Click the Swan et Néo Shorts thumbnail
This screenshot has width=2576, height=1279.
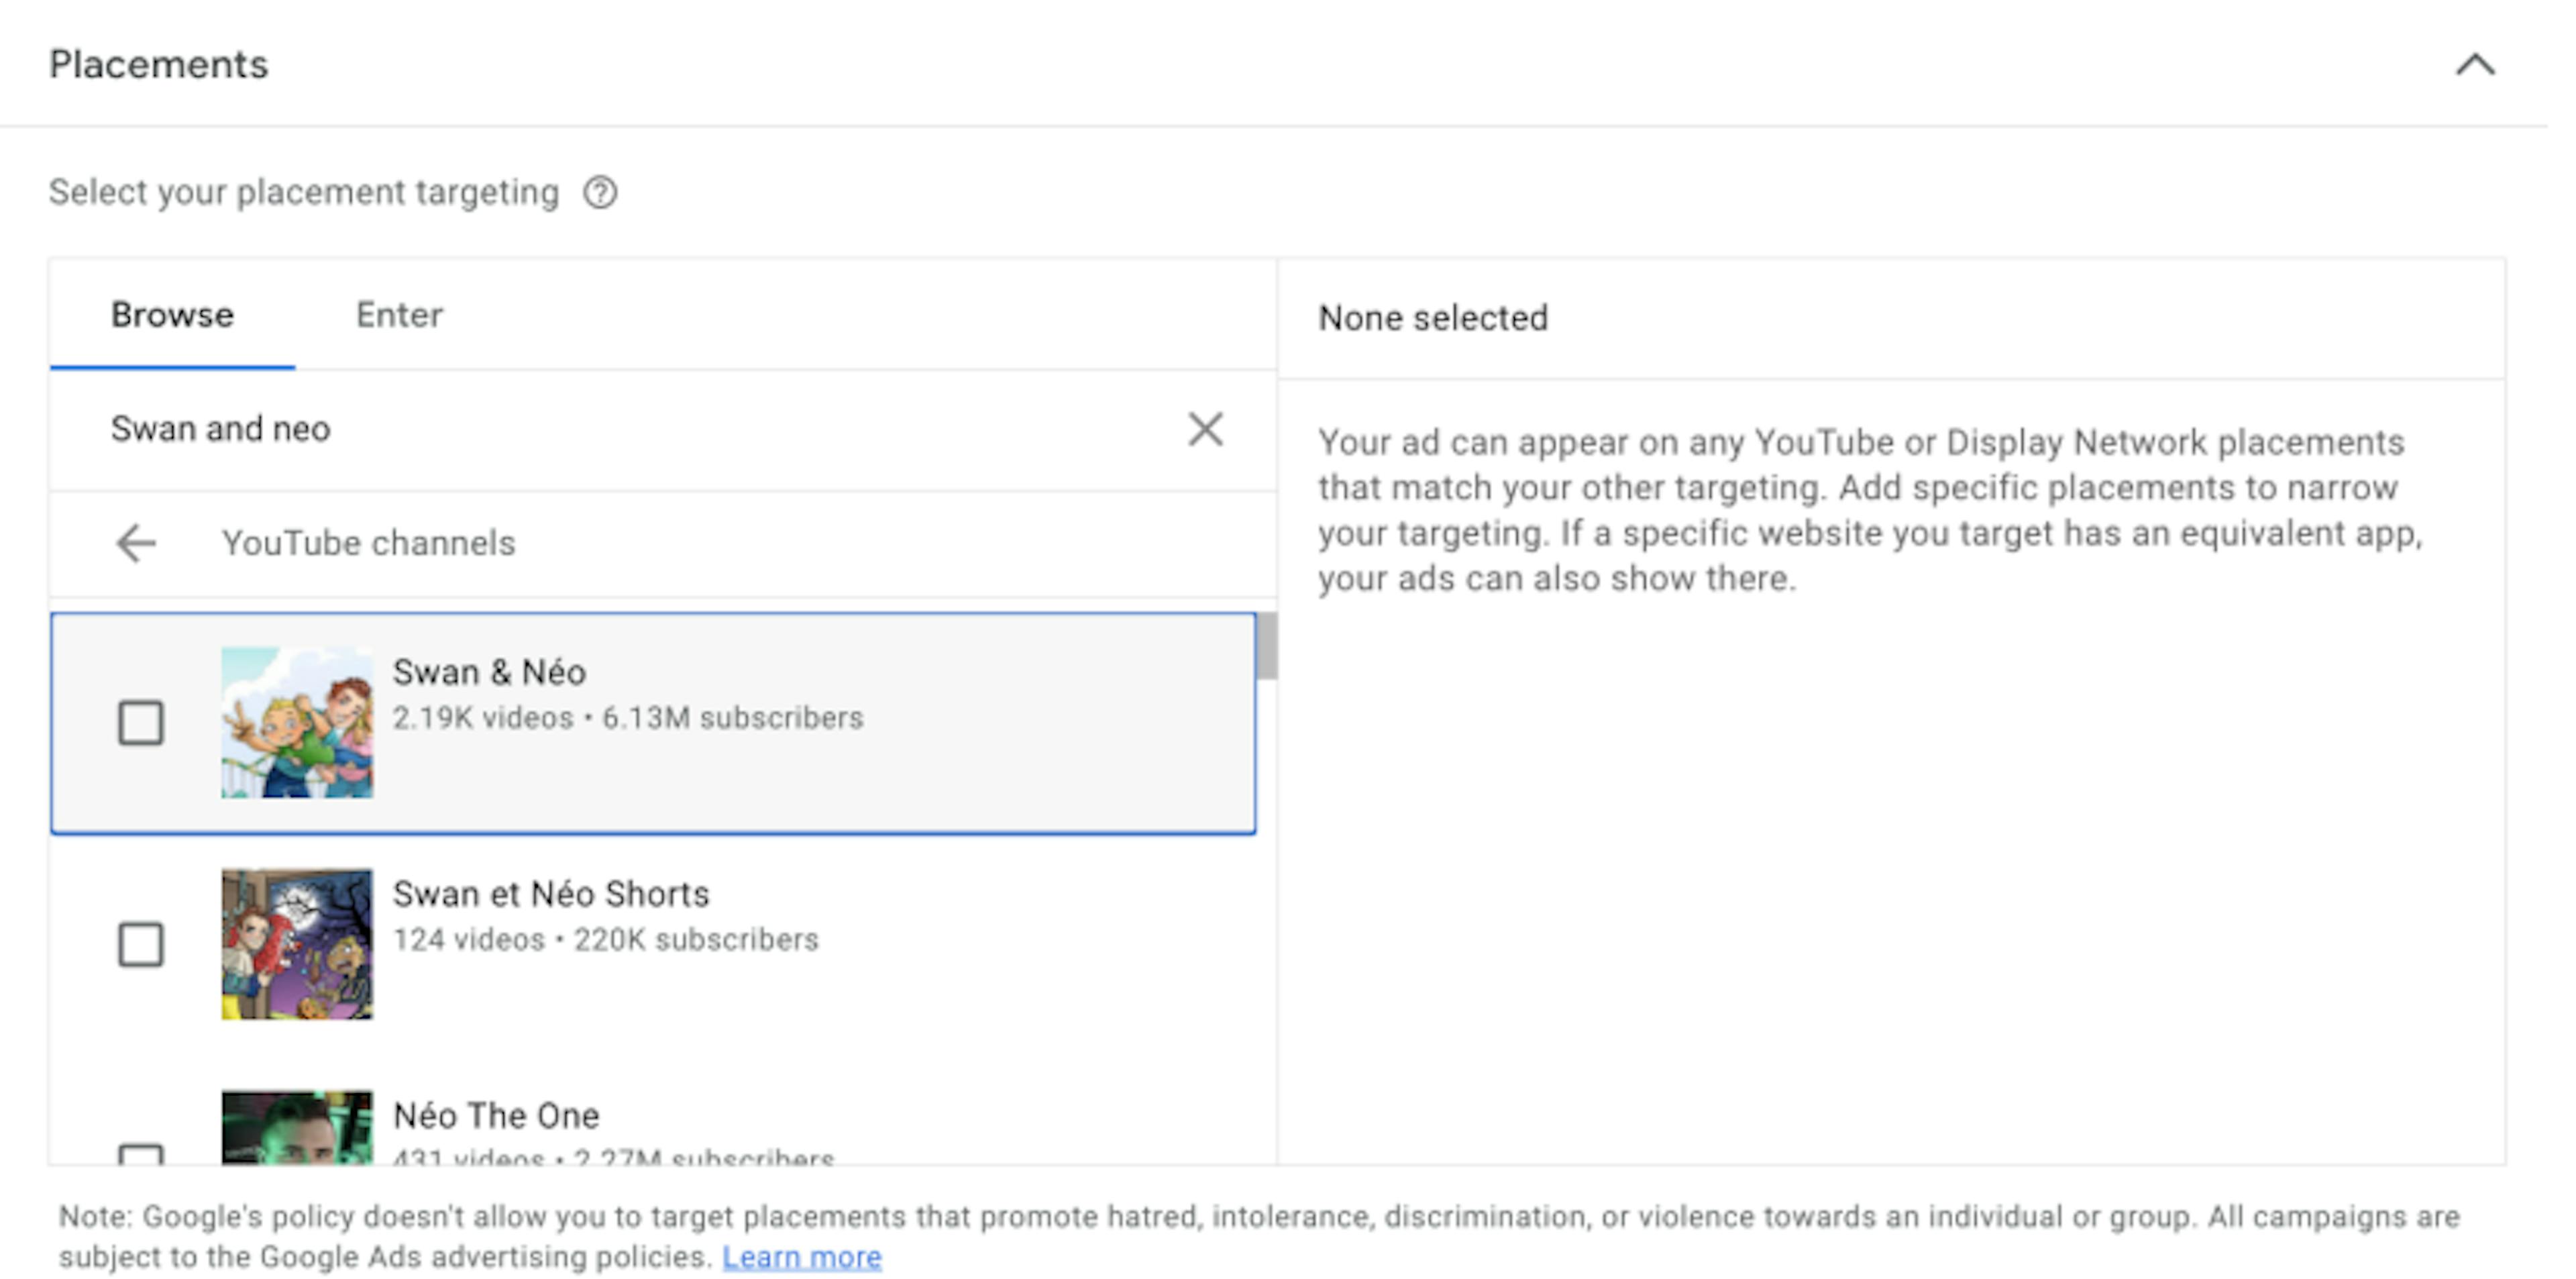(297, 944)
